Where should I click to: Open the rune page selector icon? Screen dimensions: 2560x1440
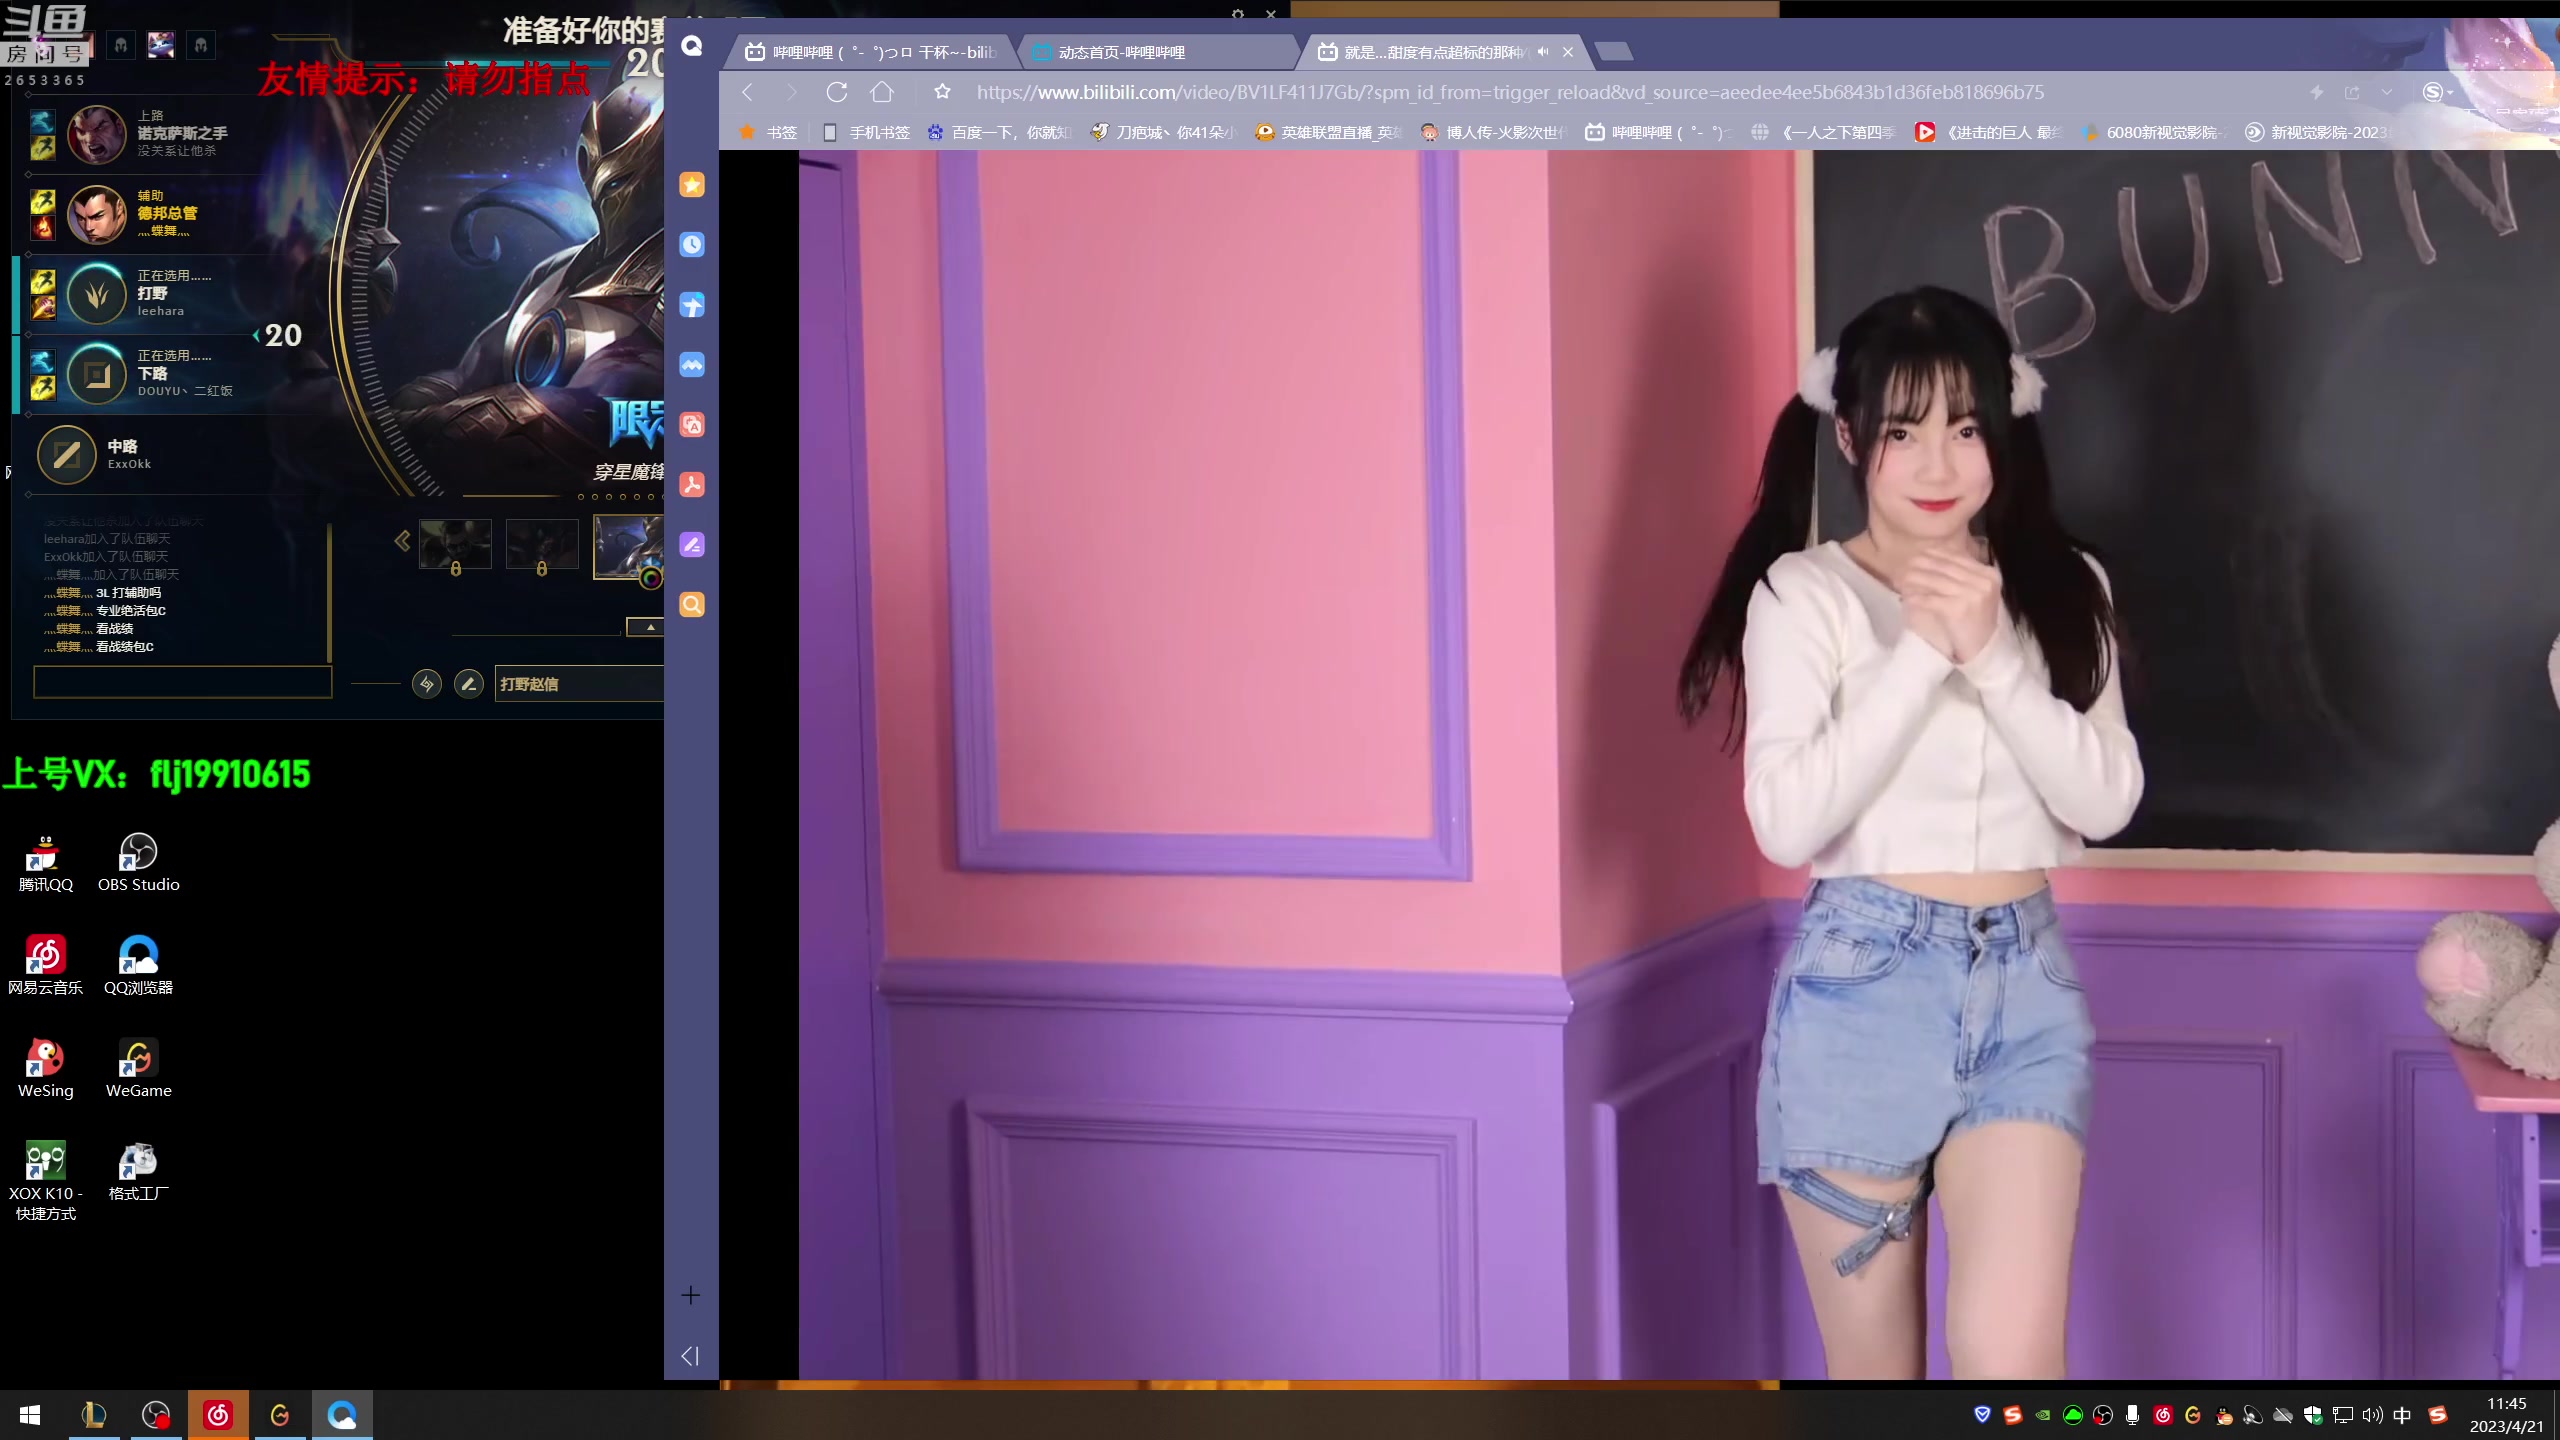[x=427, y=684]
